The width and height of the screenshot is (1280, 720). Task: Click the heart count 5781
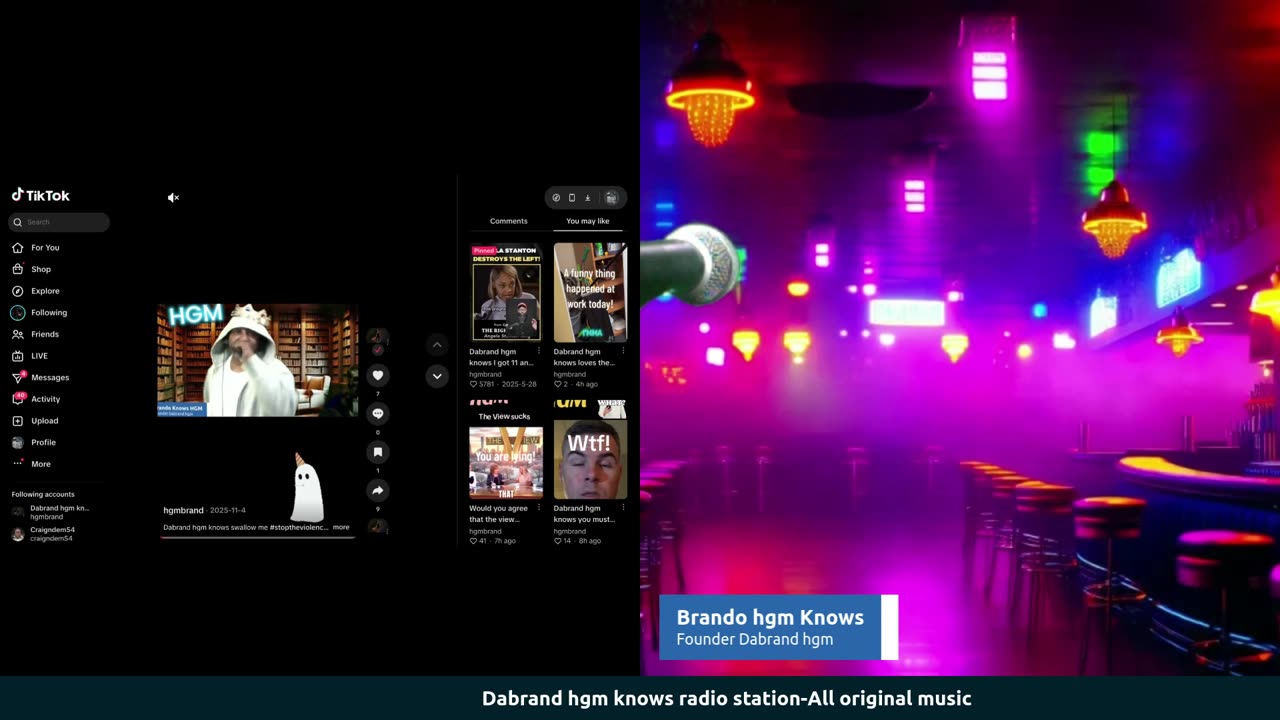tap(484, 384)
